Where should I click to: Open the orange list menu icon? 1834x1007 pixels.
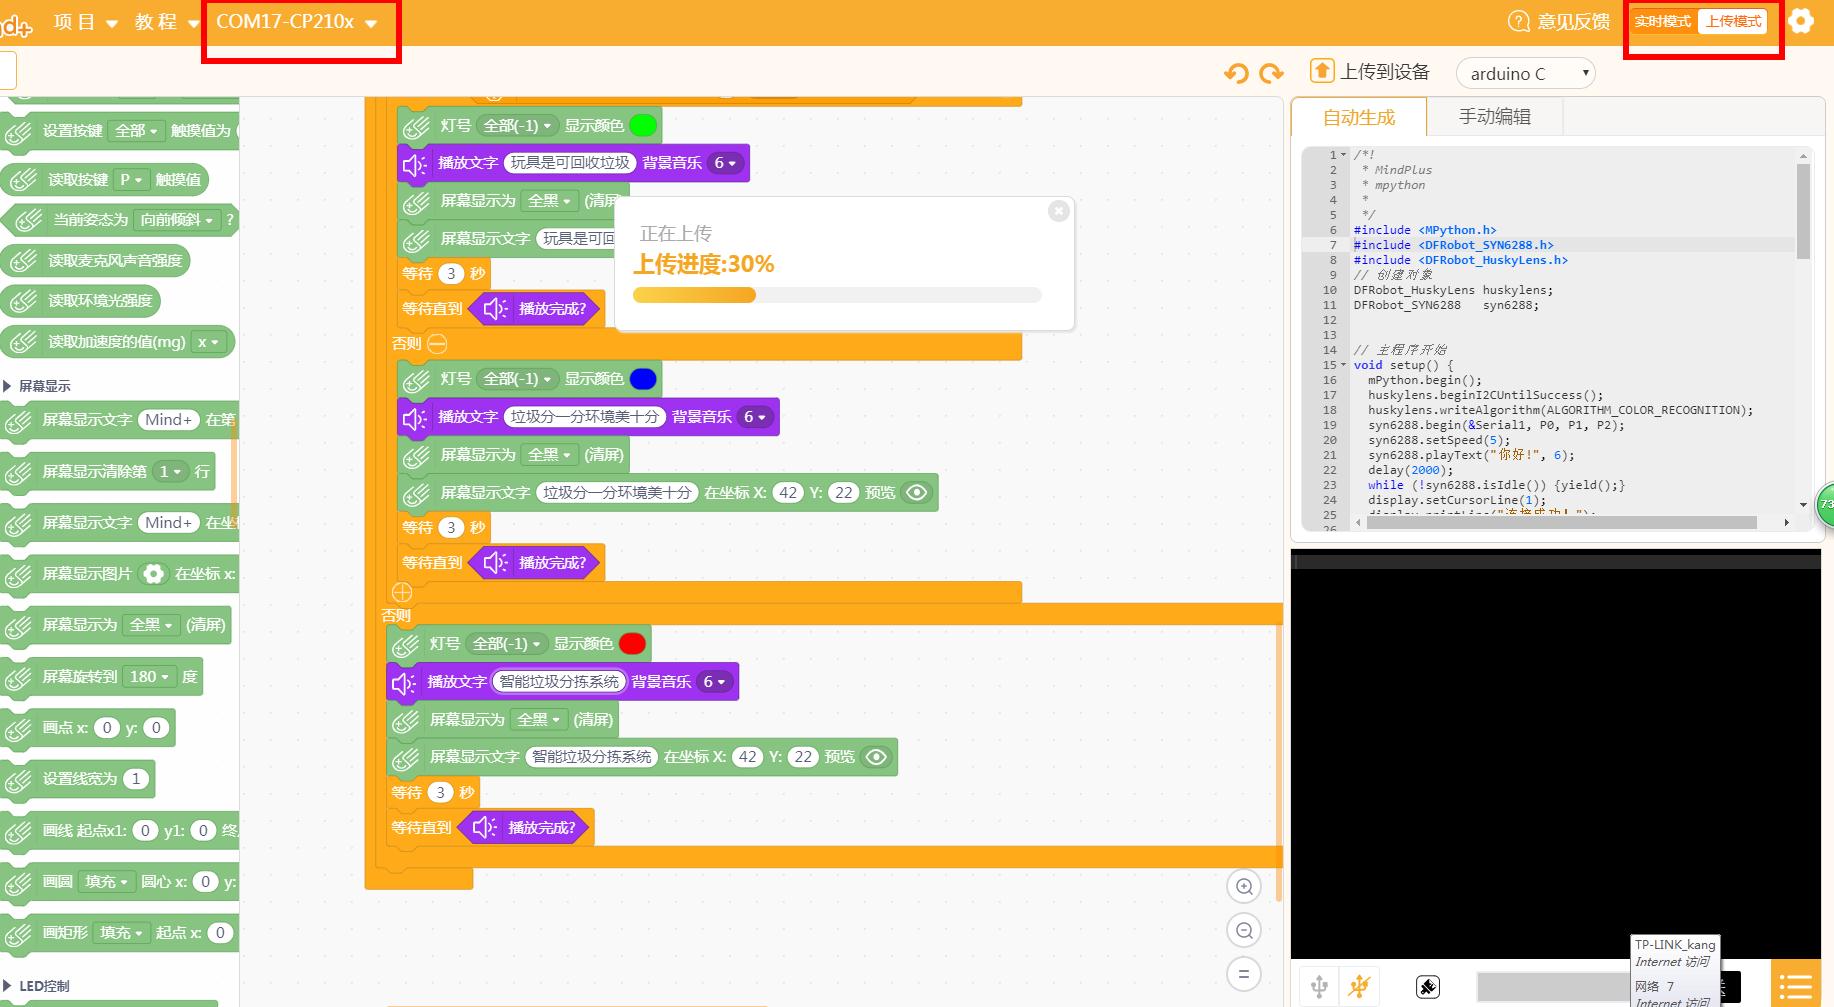click(x=1797, y=987)
